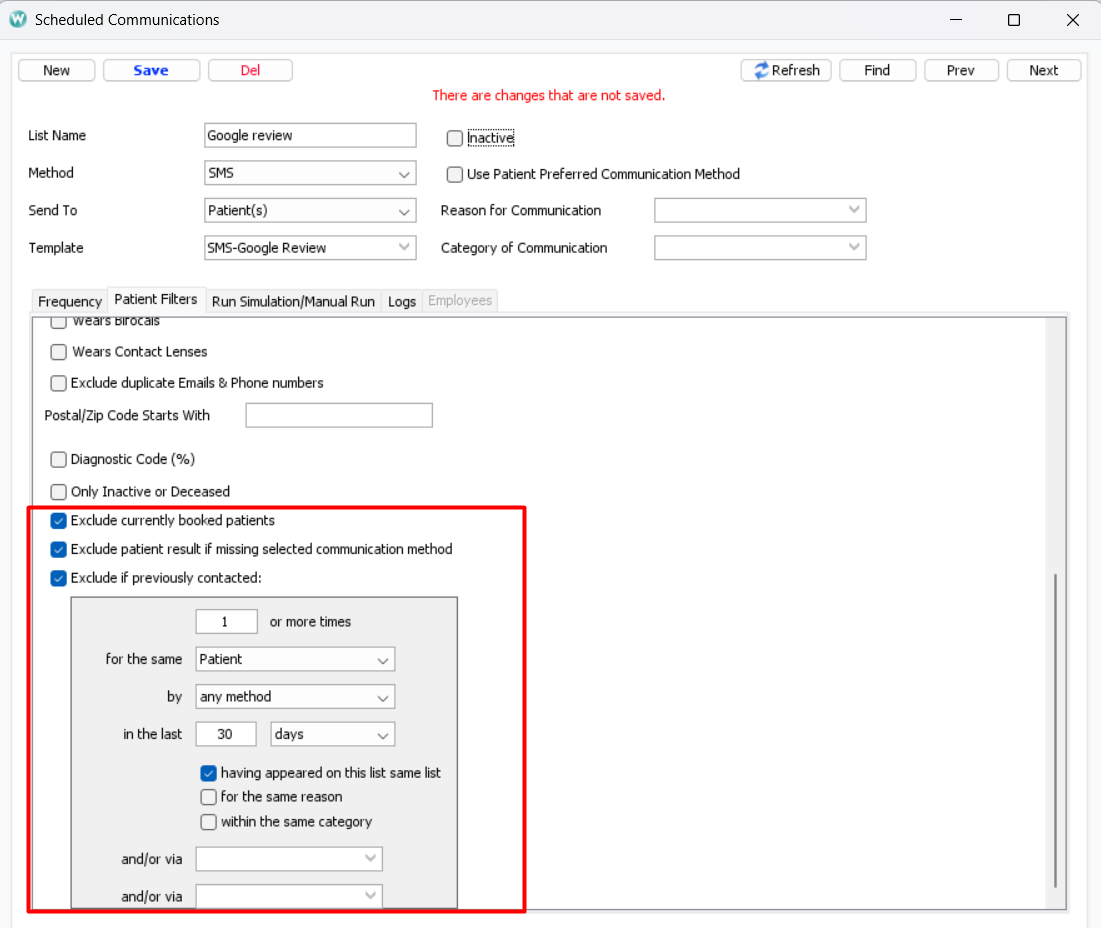Click the Patient Filters vertical scrollbar
1101x928 pixels.
point(1055,730)
